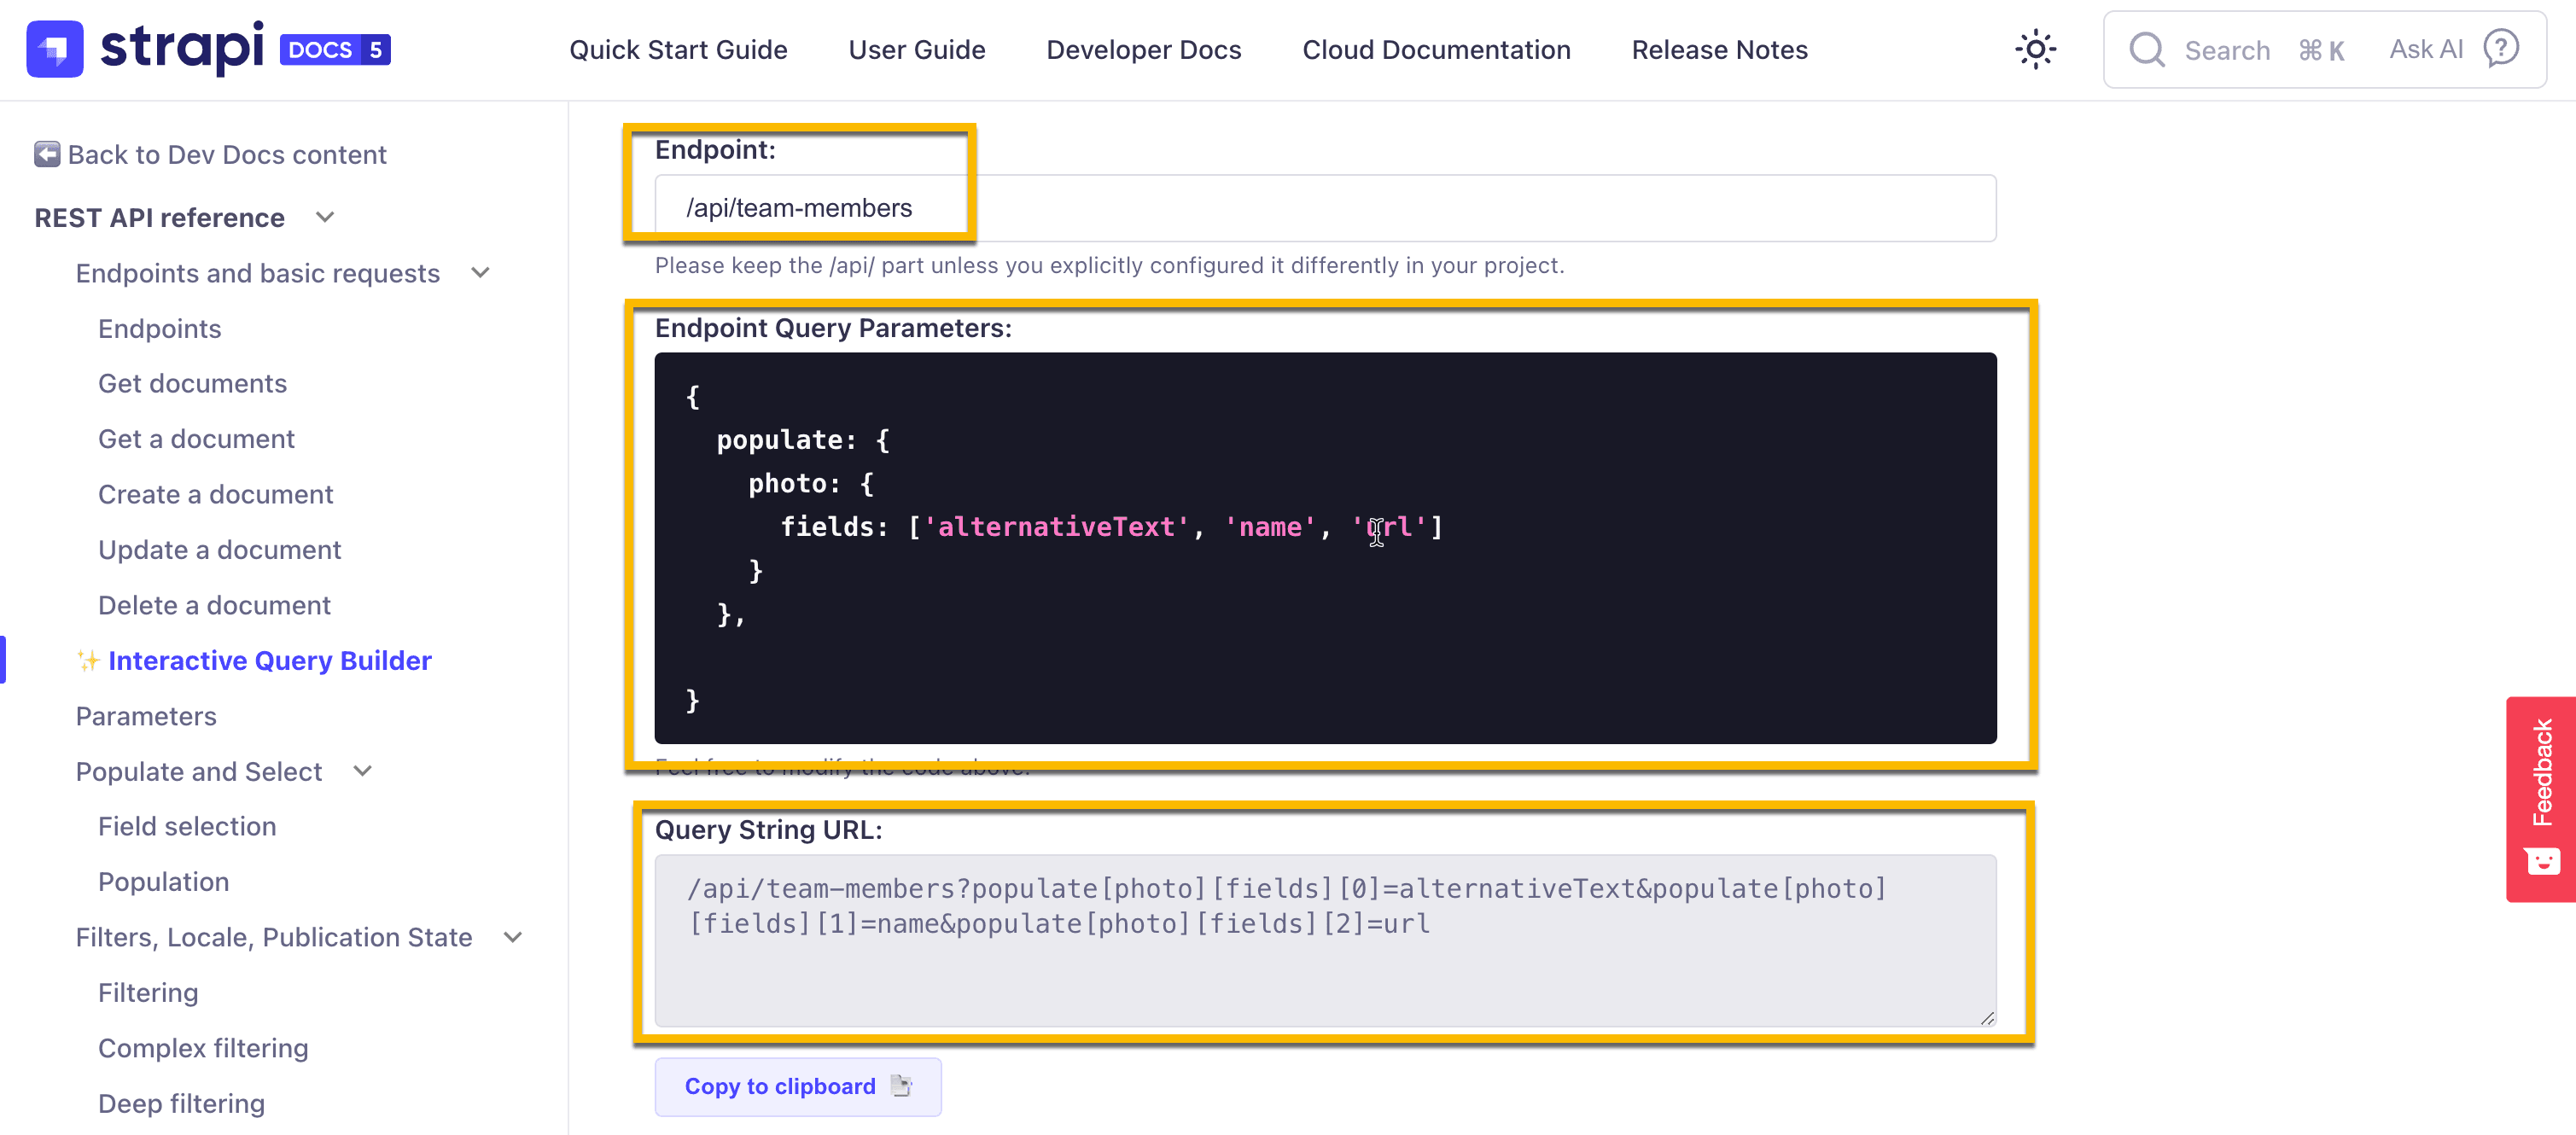This screenshot has height=1135, width=2576.
Task: Open Deep filtering sidebar page
Action: [182, 1103]
